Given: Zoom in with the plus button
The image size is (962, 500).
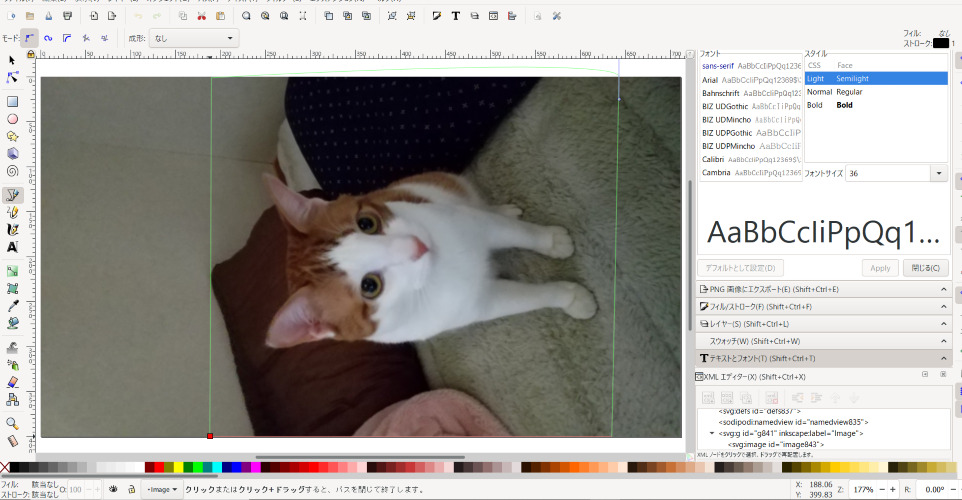Looking at the screenshot, I should pos(893,490).
